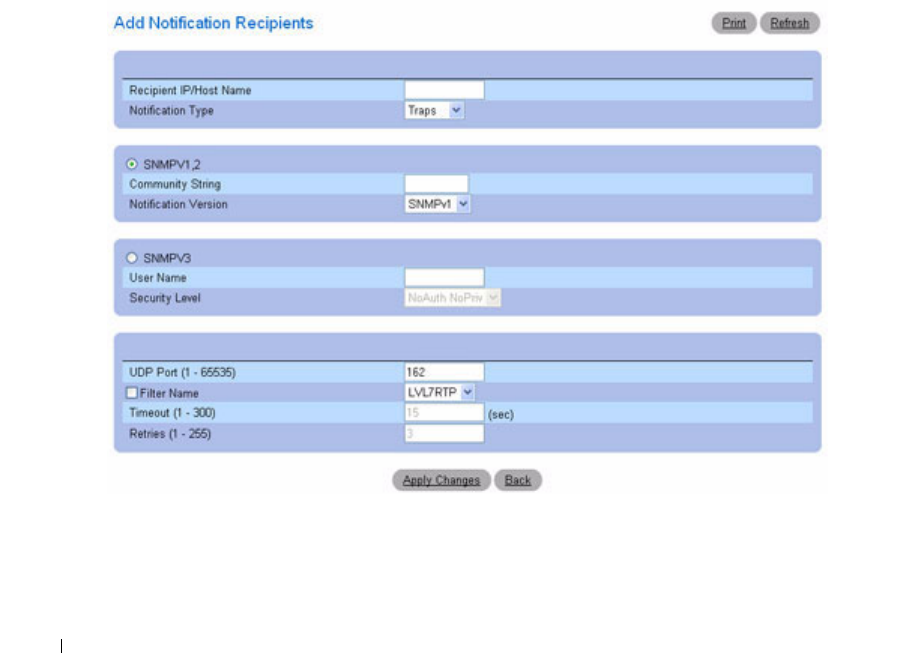Click the User Name label
900x653 pixels.
[x=157, y=278]
